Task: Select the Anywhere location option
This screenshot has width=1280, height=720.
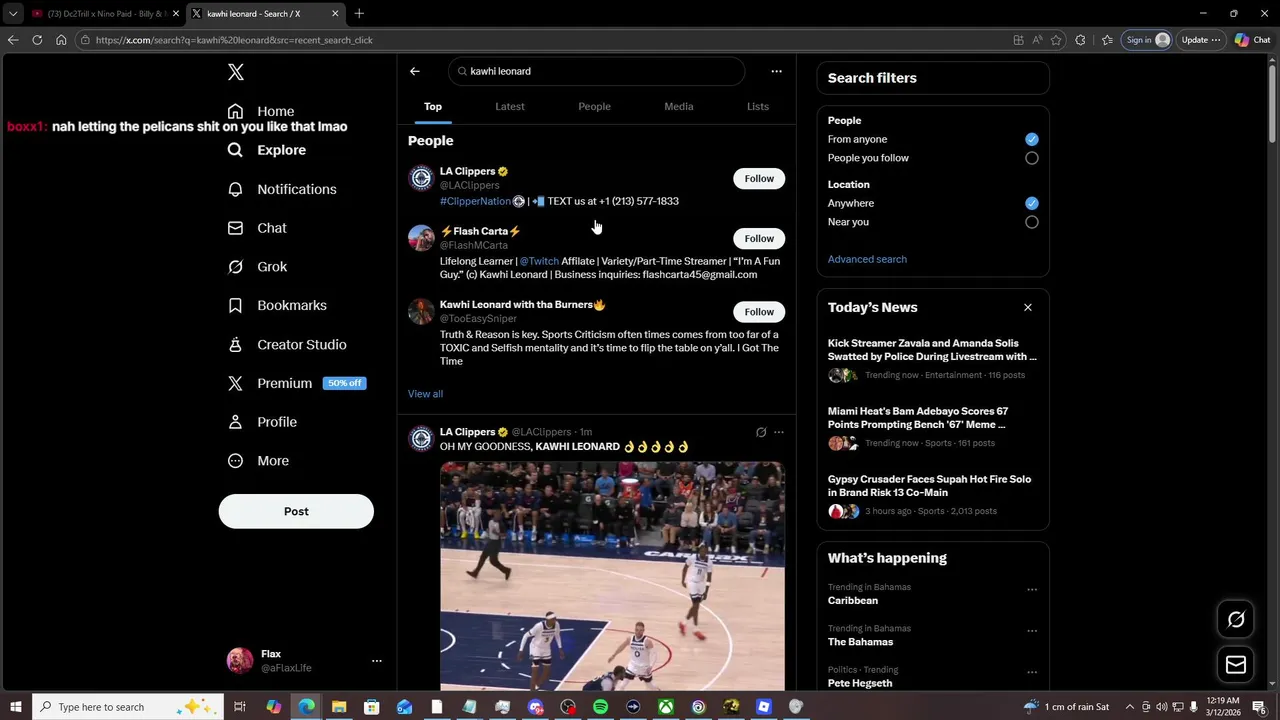Action: [x=1031, y=203]
